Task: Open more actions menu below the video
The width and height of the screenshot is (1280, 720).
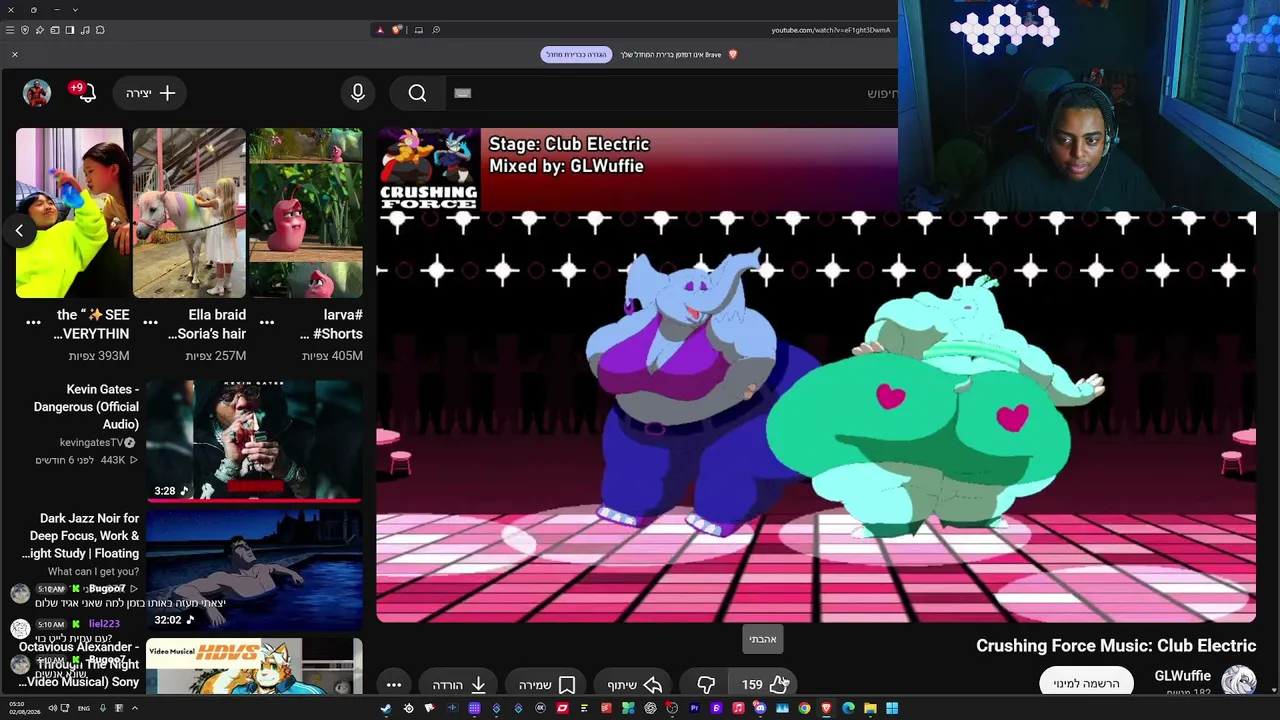Action: point(394,684)
